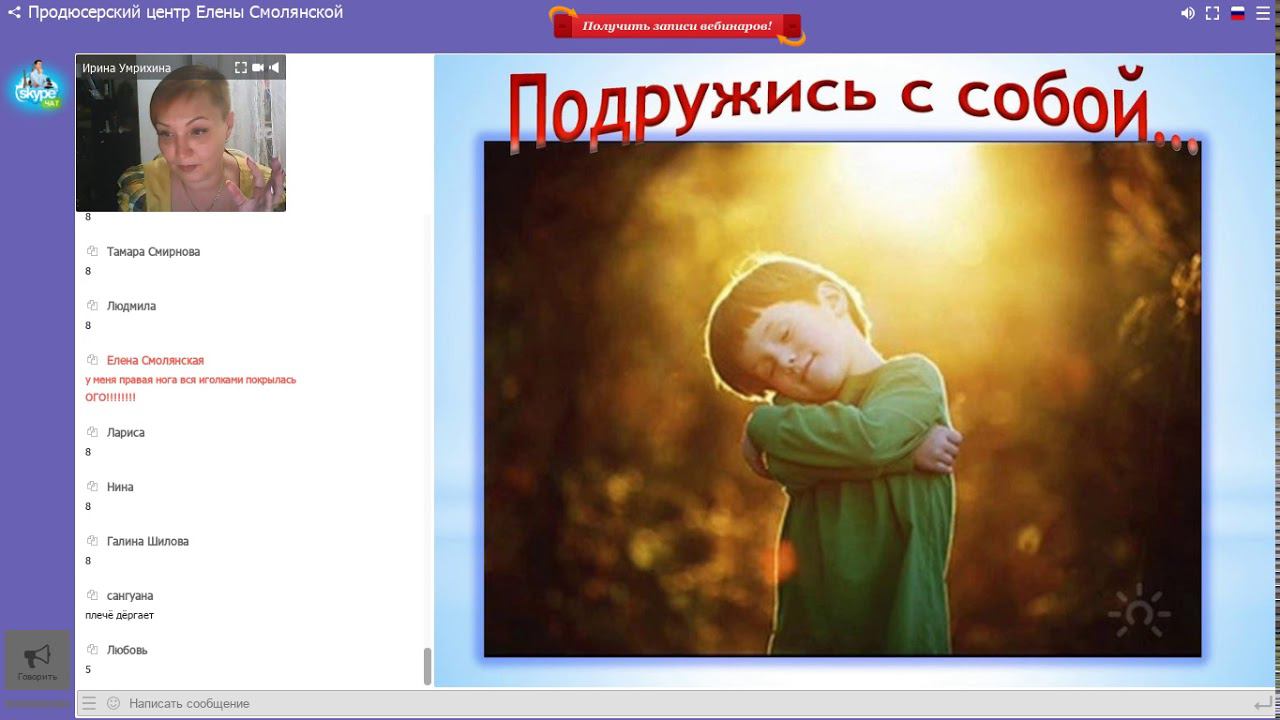Select the name Любовь in chat
The height and width of the screenshot is (720, 1280).
tap(127, 650)
